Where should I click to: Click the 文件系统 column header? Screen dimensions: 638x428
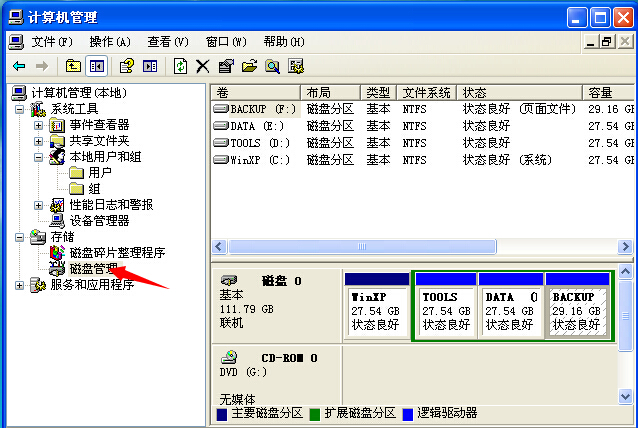pyautogui.click(x=427, y=92)
